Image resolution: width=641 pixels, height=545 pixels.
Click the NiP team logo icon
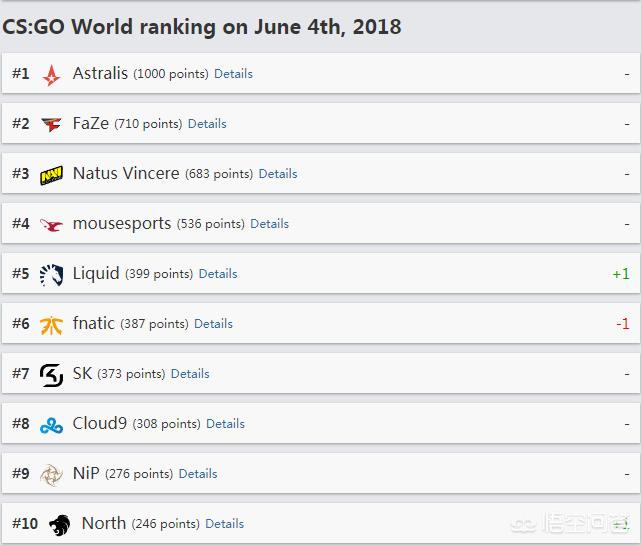[x=51, y=475]
